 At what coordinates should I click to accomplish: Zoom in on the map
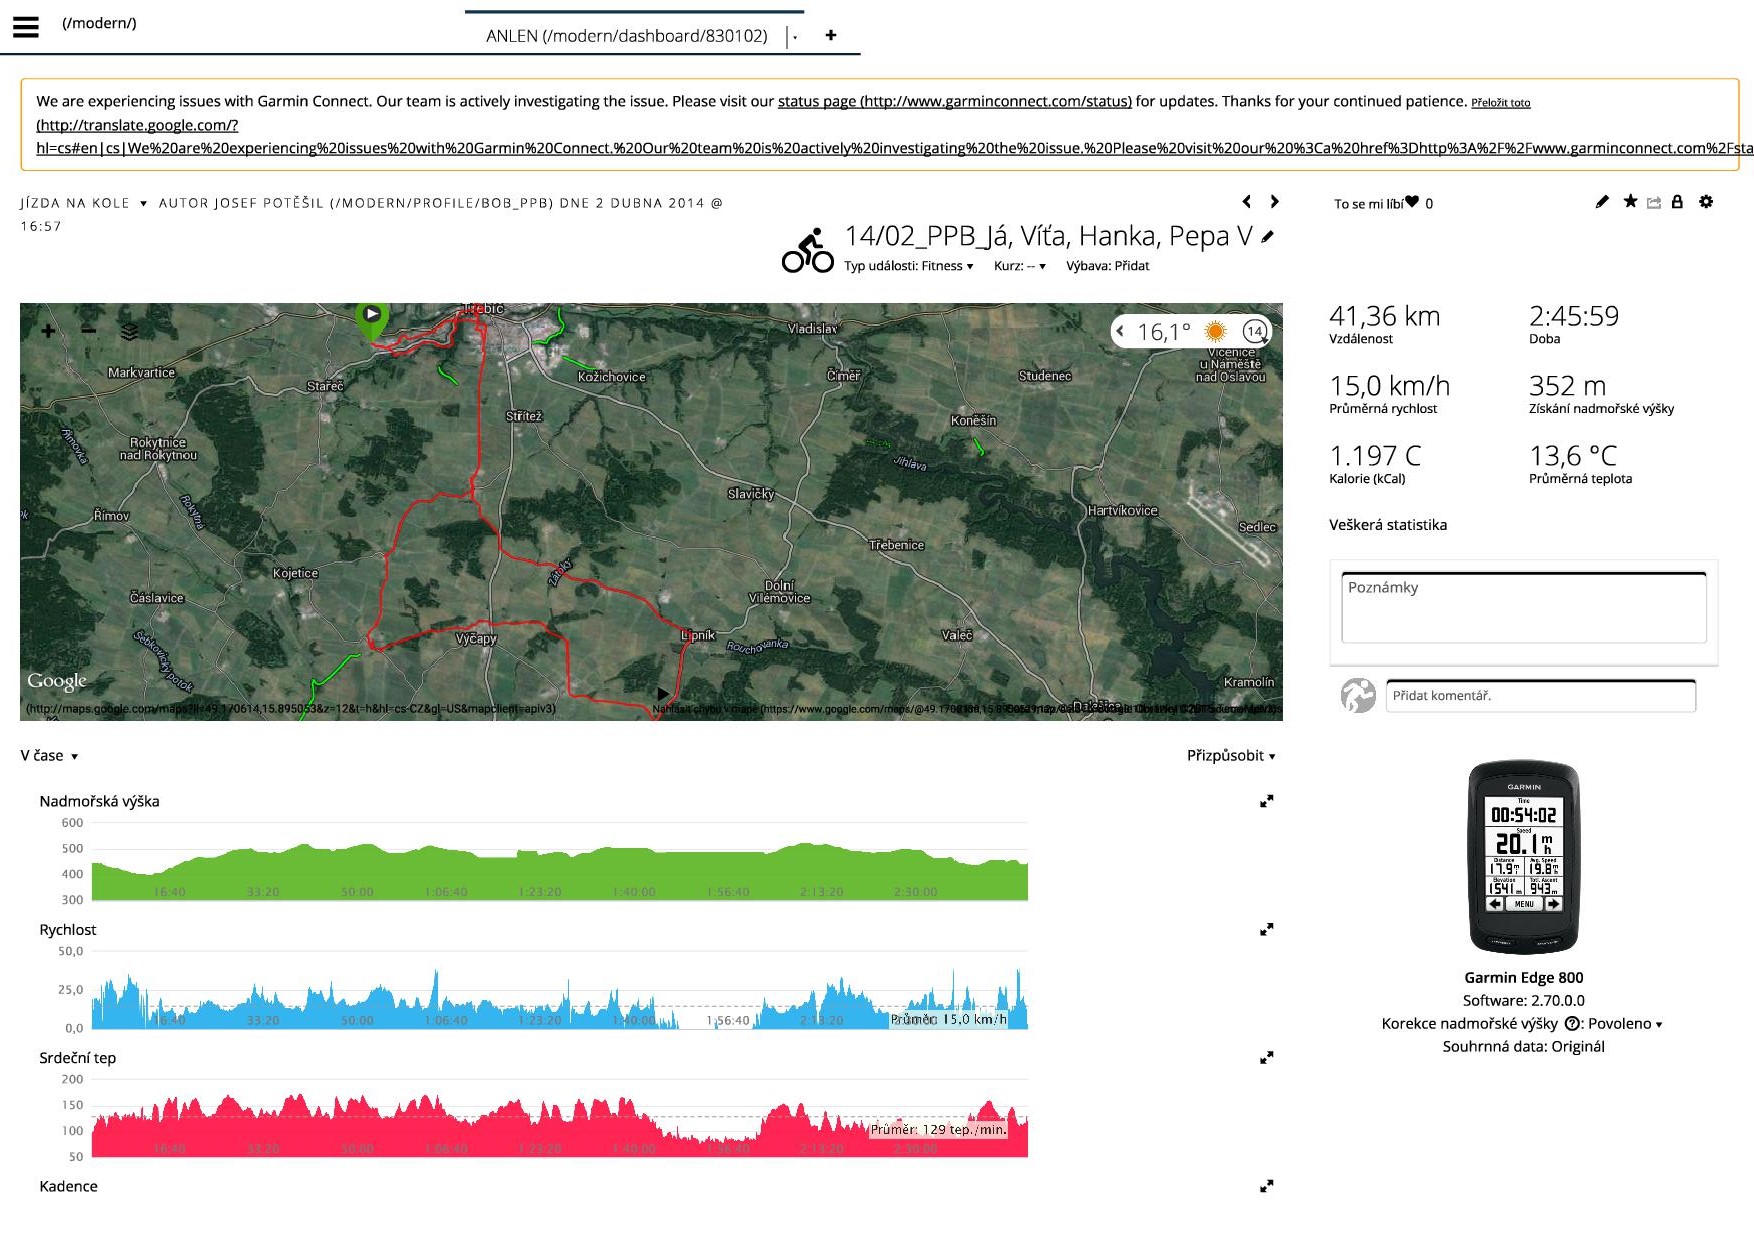(x=48, y=331)
